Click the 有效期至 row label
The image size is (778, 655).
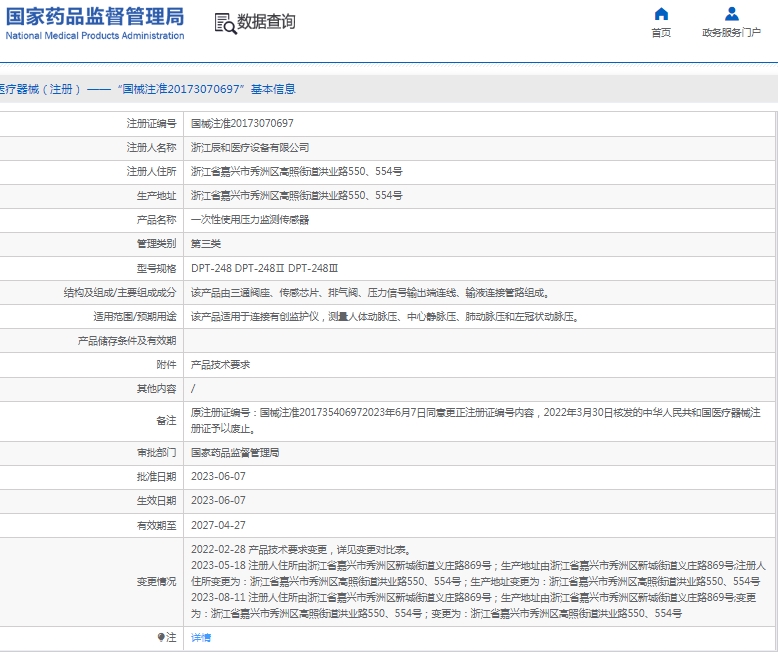click(x=156, y=525)
